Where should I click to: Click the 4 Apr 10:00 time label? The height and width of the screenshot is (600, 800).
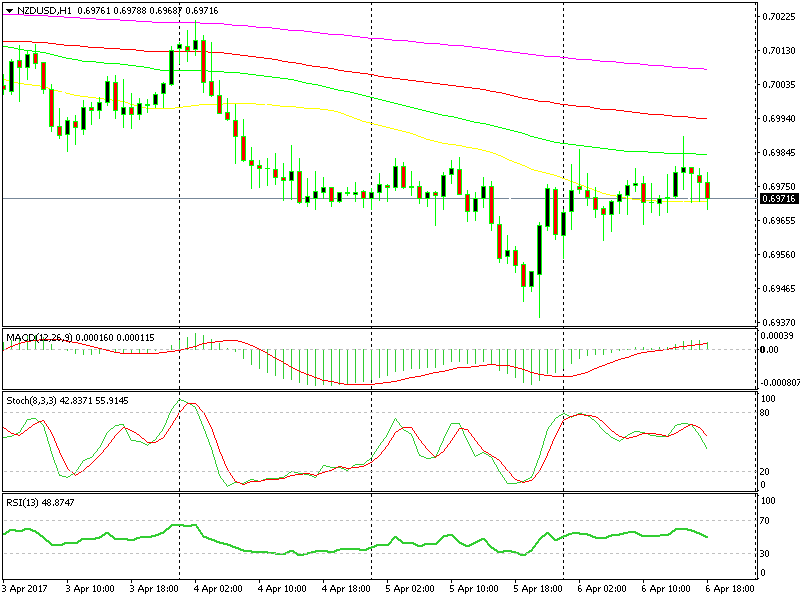point(282,589)
